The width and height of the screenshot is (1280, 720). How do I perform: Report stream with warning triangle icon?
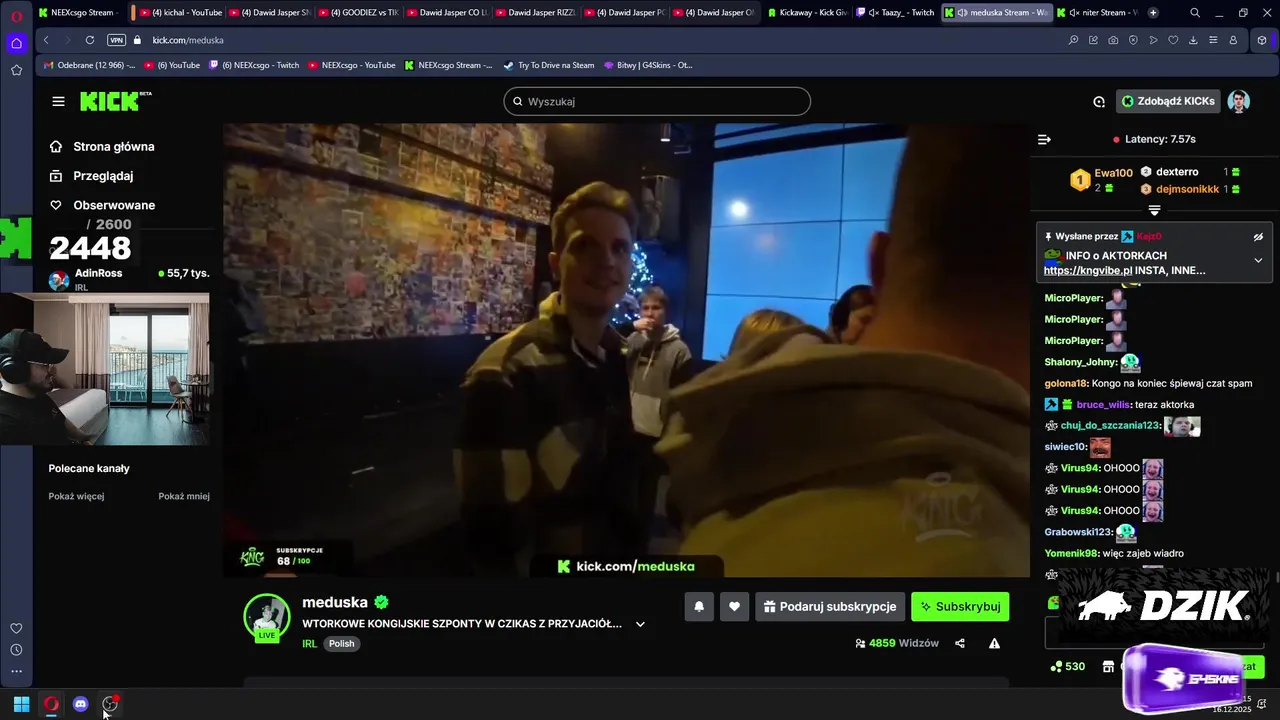[x=994, y=643]
